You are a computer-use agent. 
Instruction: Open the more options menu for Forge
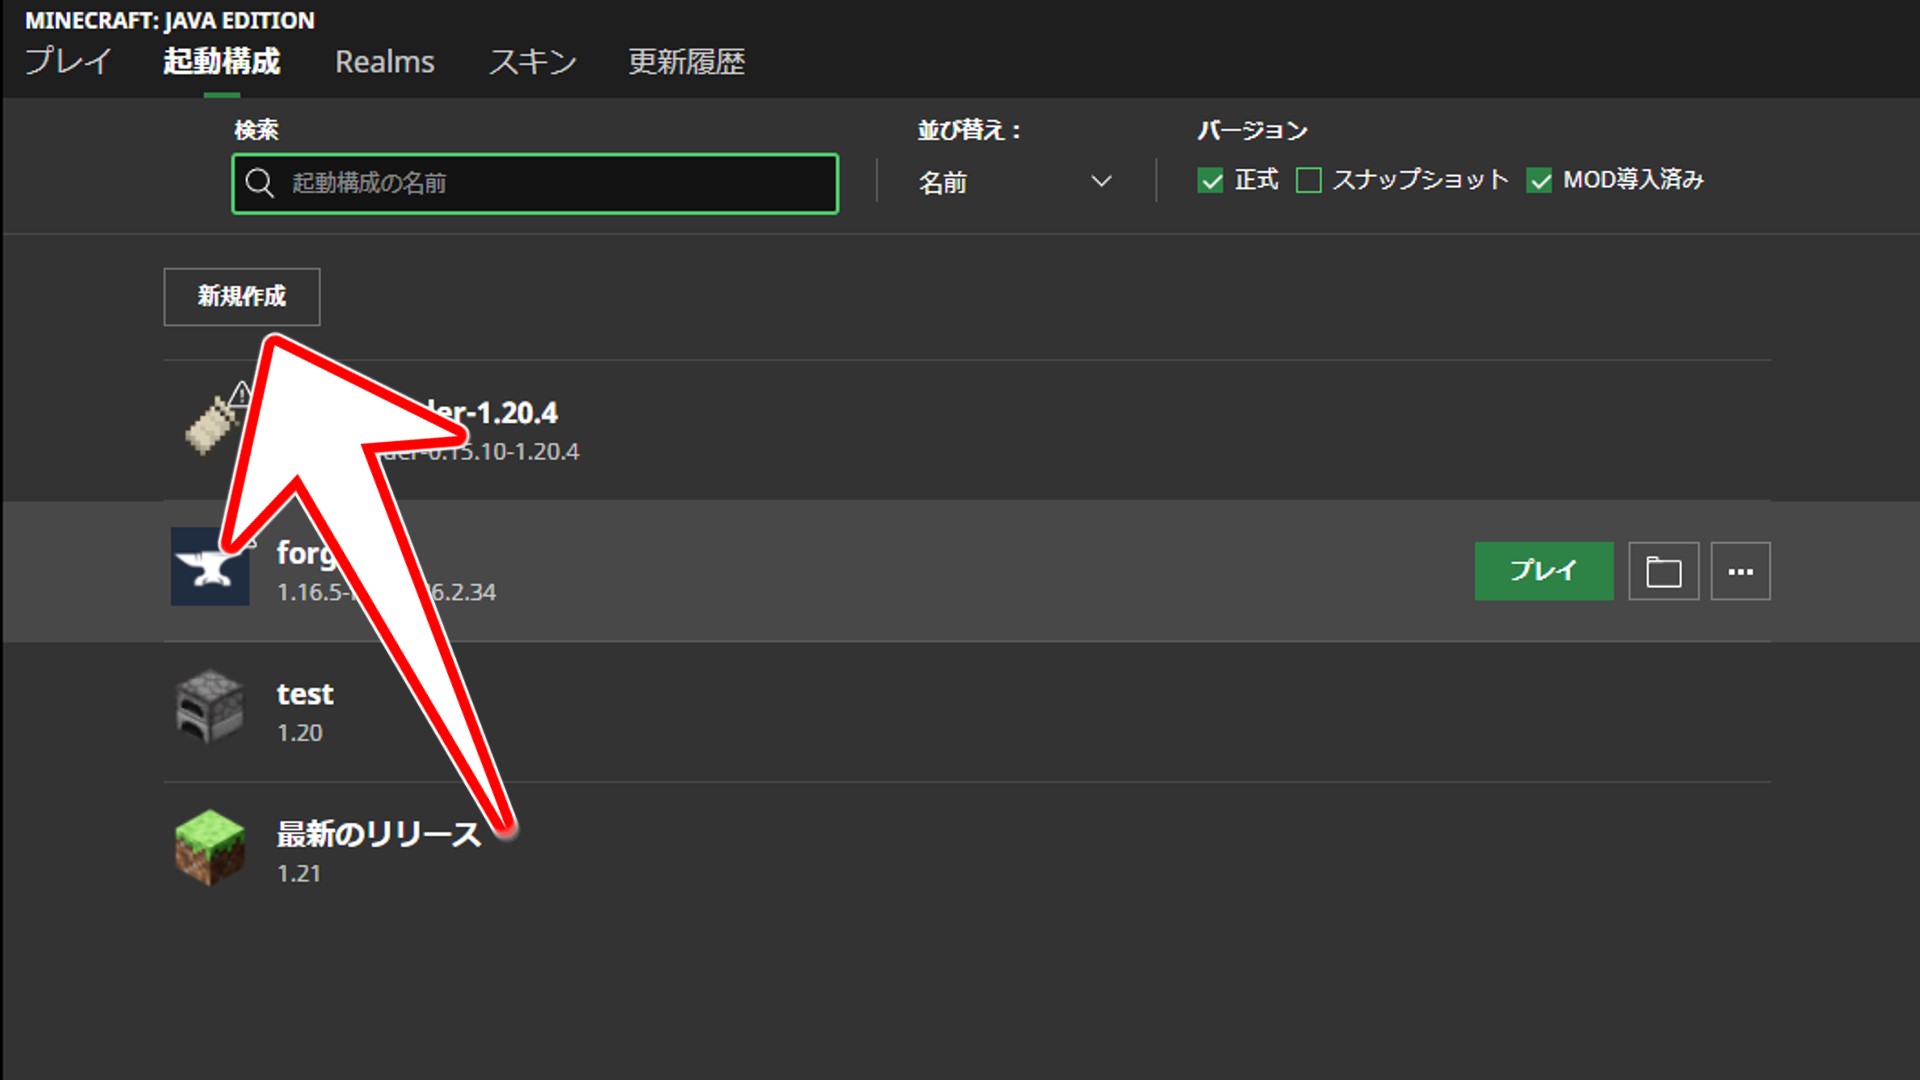[1740, 571]
